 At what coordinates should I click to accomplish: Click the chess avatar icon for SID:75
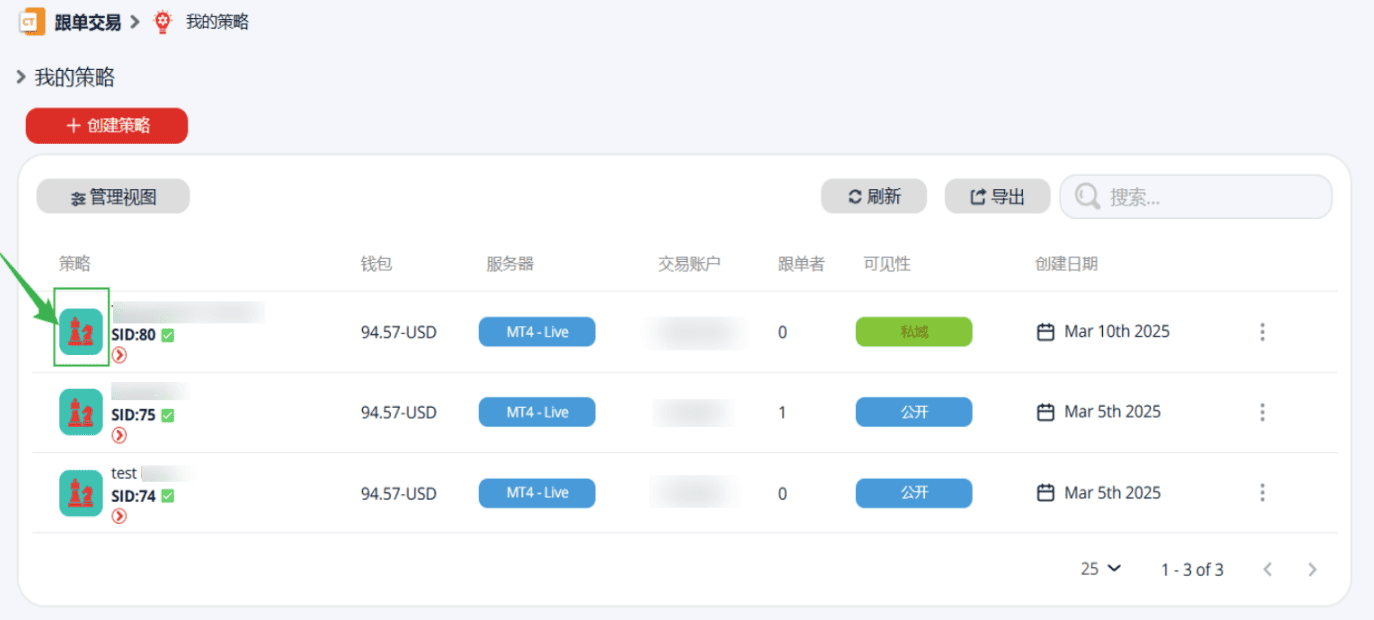click(81, 412)
